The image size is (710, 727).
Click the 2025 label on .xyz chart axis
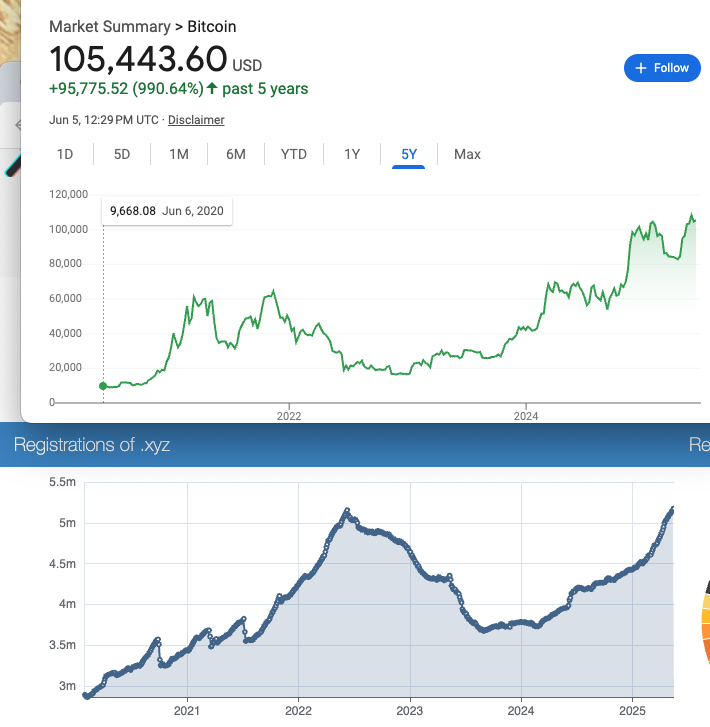pos(633,711)
